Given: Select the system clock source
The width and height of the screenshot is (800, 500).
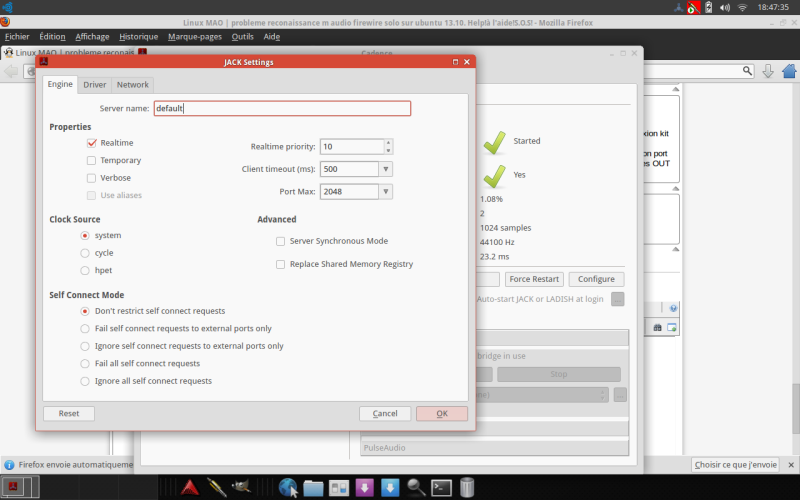Looking at the screenshot, I should click(85, 236).
